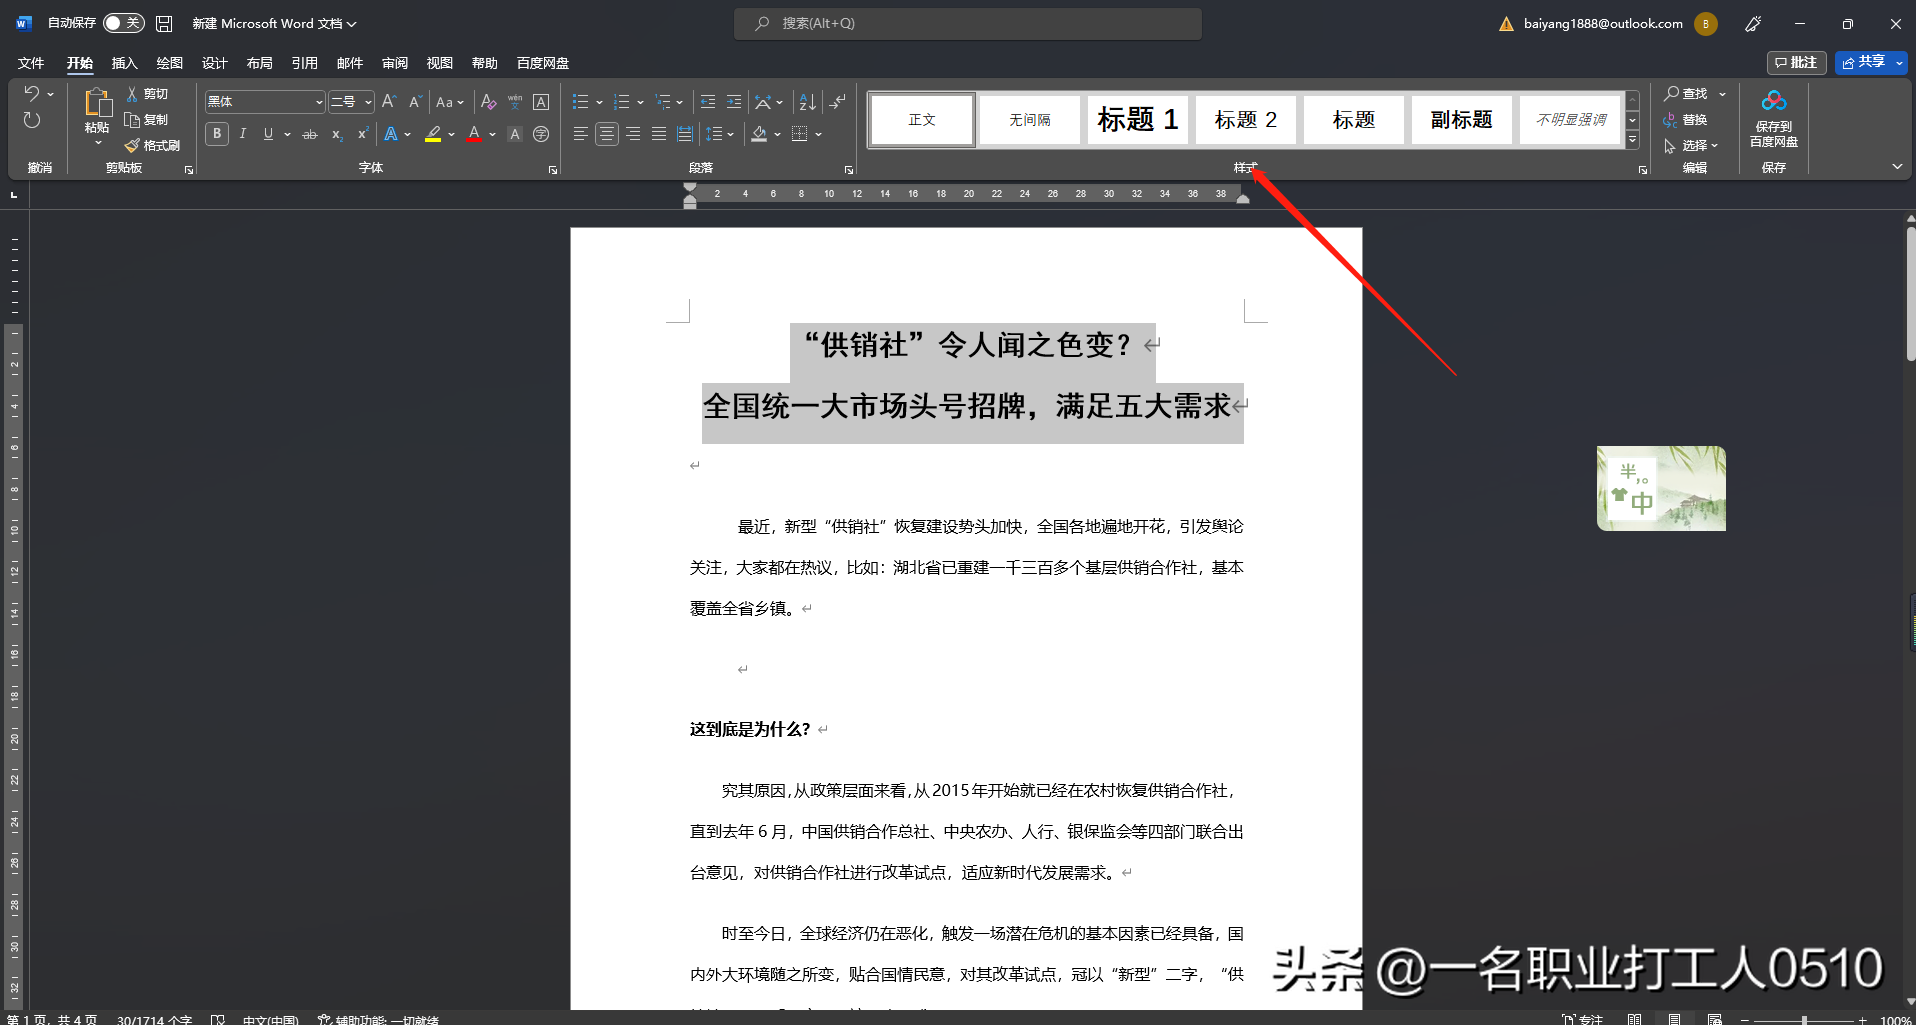Click the account avatar circle
The height and width of the screenshot is (1025, 1916).
coord(1706,23)
